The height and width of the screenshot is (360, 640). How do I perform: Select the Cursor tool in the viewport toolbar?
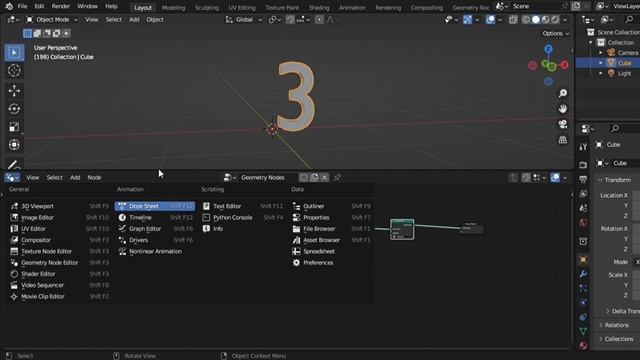pyautogui.click(x=14, y=71)
